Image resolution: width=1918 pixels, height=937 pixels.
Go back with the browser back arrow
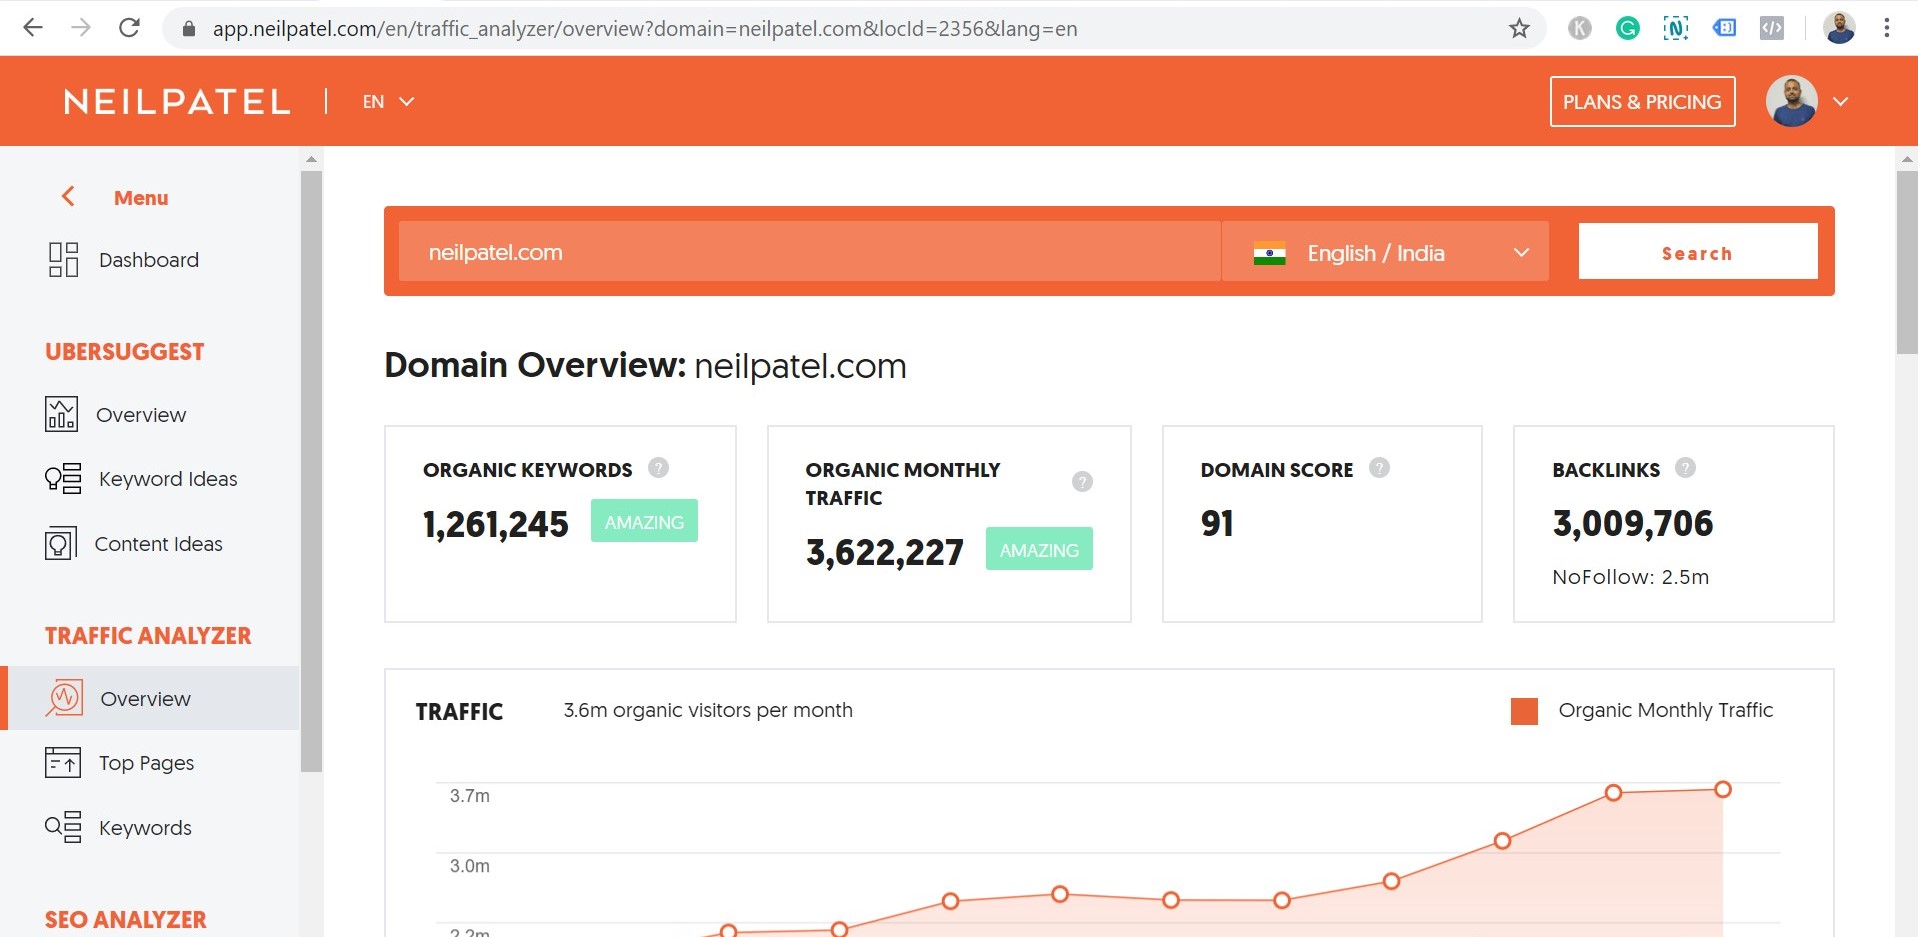click(33, 28)
